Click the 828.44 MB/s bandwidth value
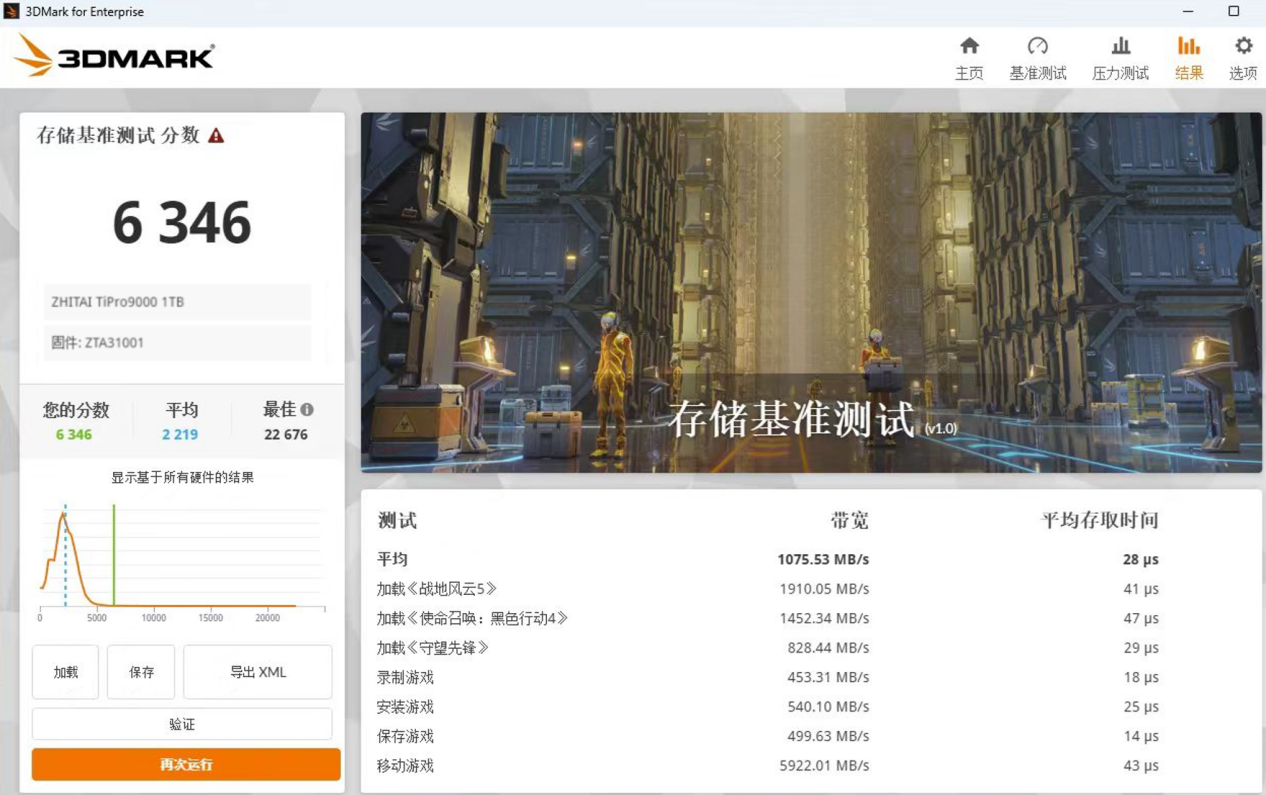 point(828,648)
